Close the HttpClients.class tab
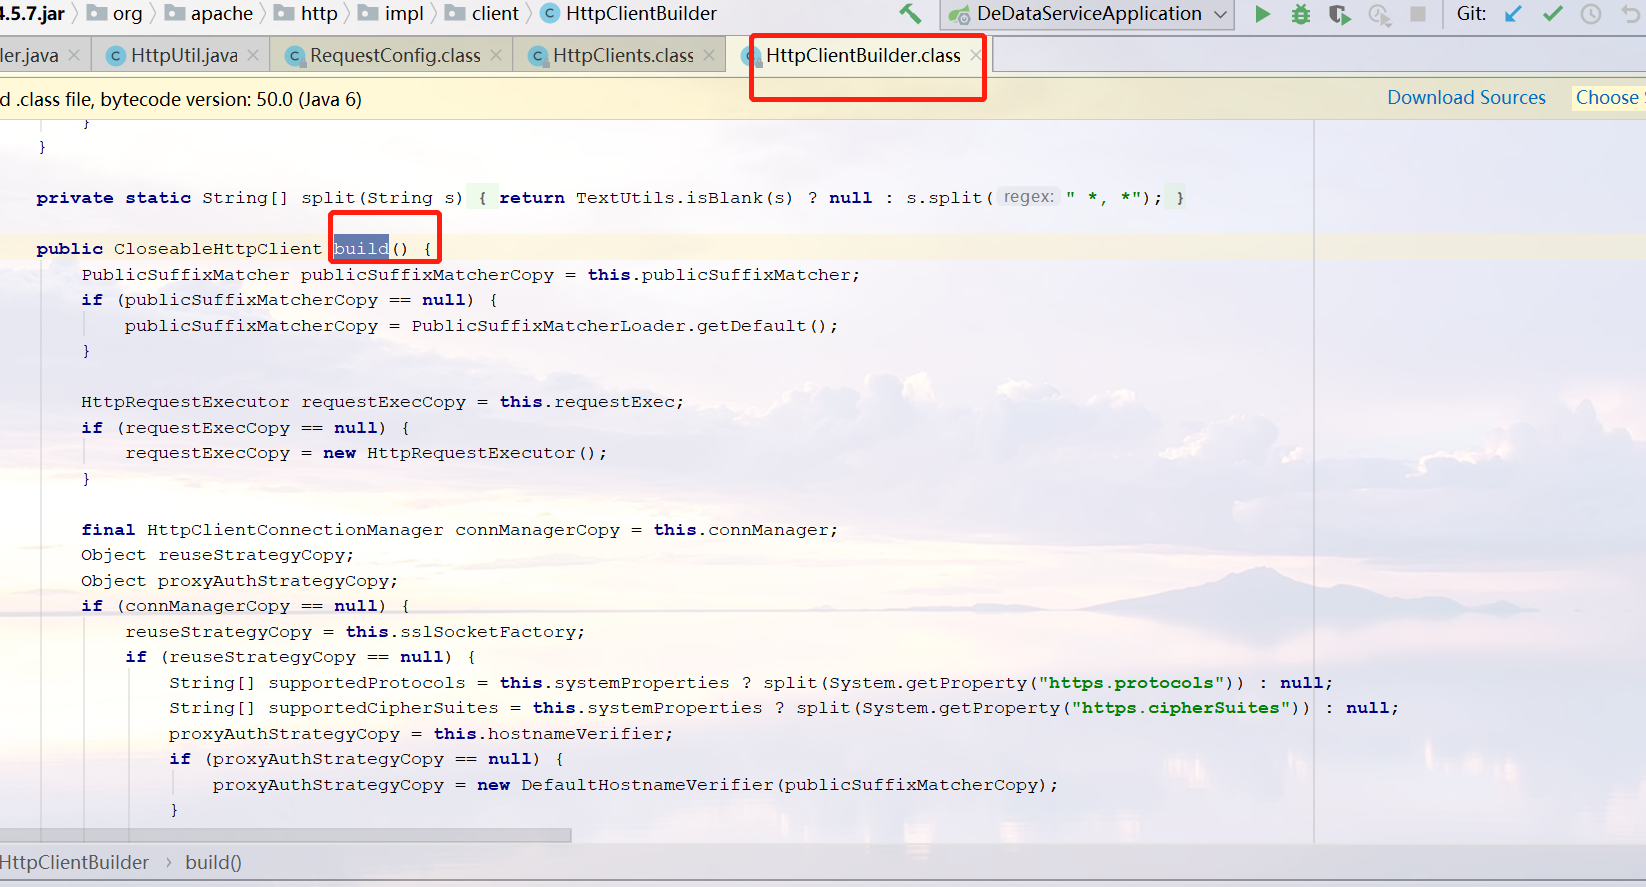The image size is (1646, 887). [x=709, y=56]
